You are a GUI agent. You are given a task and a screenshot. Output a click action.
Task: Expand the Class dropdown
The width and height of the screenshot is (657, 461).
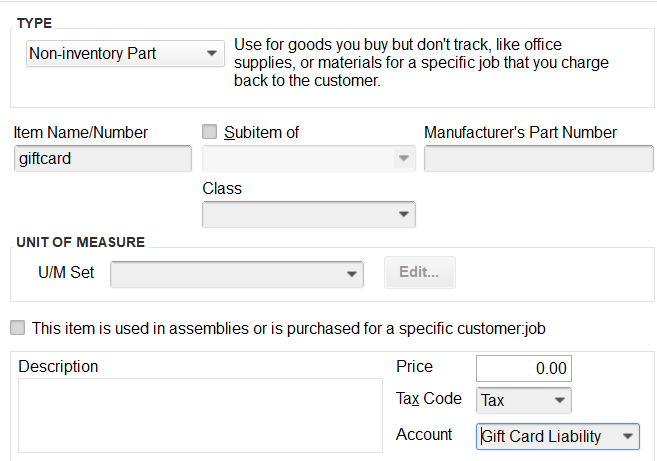click(309, 215)
